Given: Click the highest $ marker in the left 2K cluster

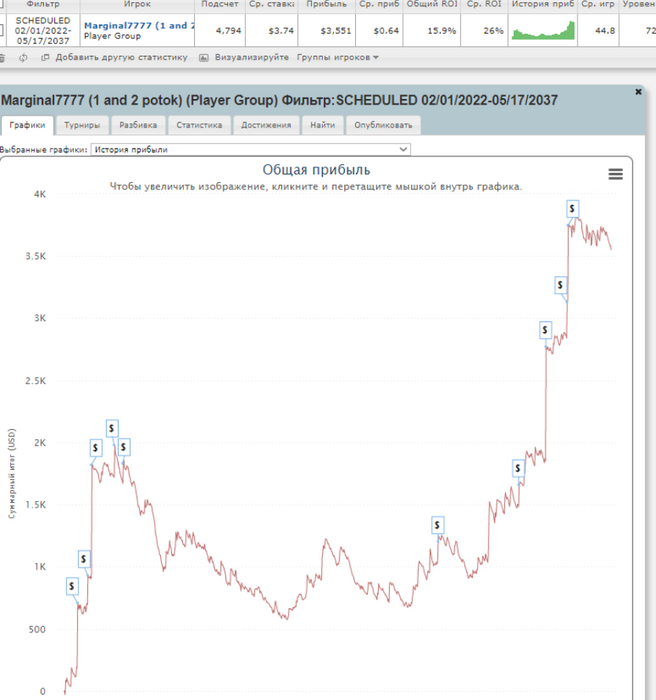Looking at the screenshot, I should tap(112, 429).
